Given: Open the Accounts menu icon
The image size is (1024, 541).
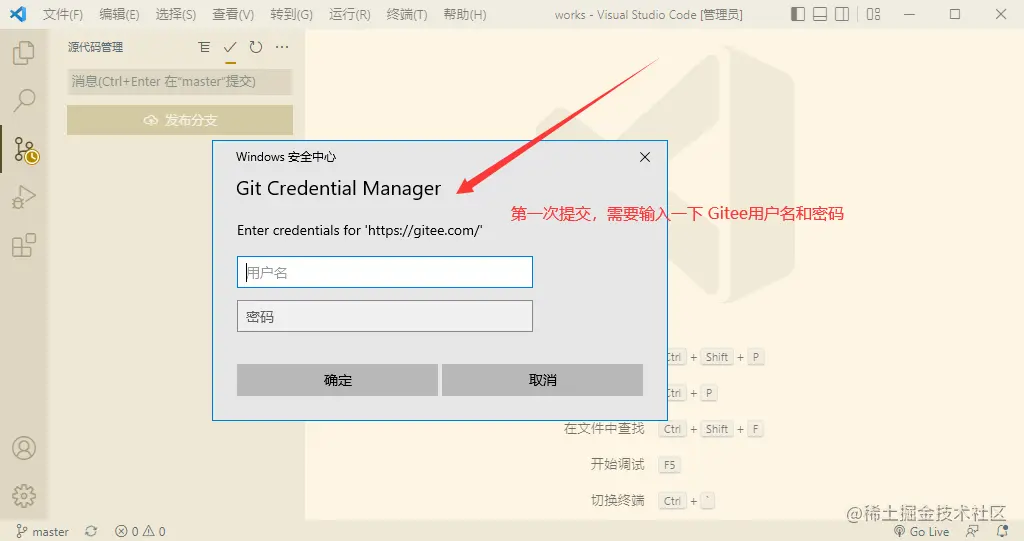Looking at the screenshot, I should pyautogui.click(x=24, y=448).
